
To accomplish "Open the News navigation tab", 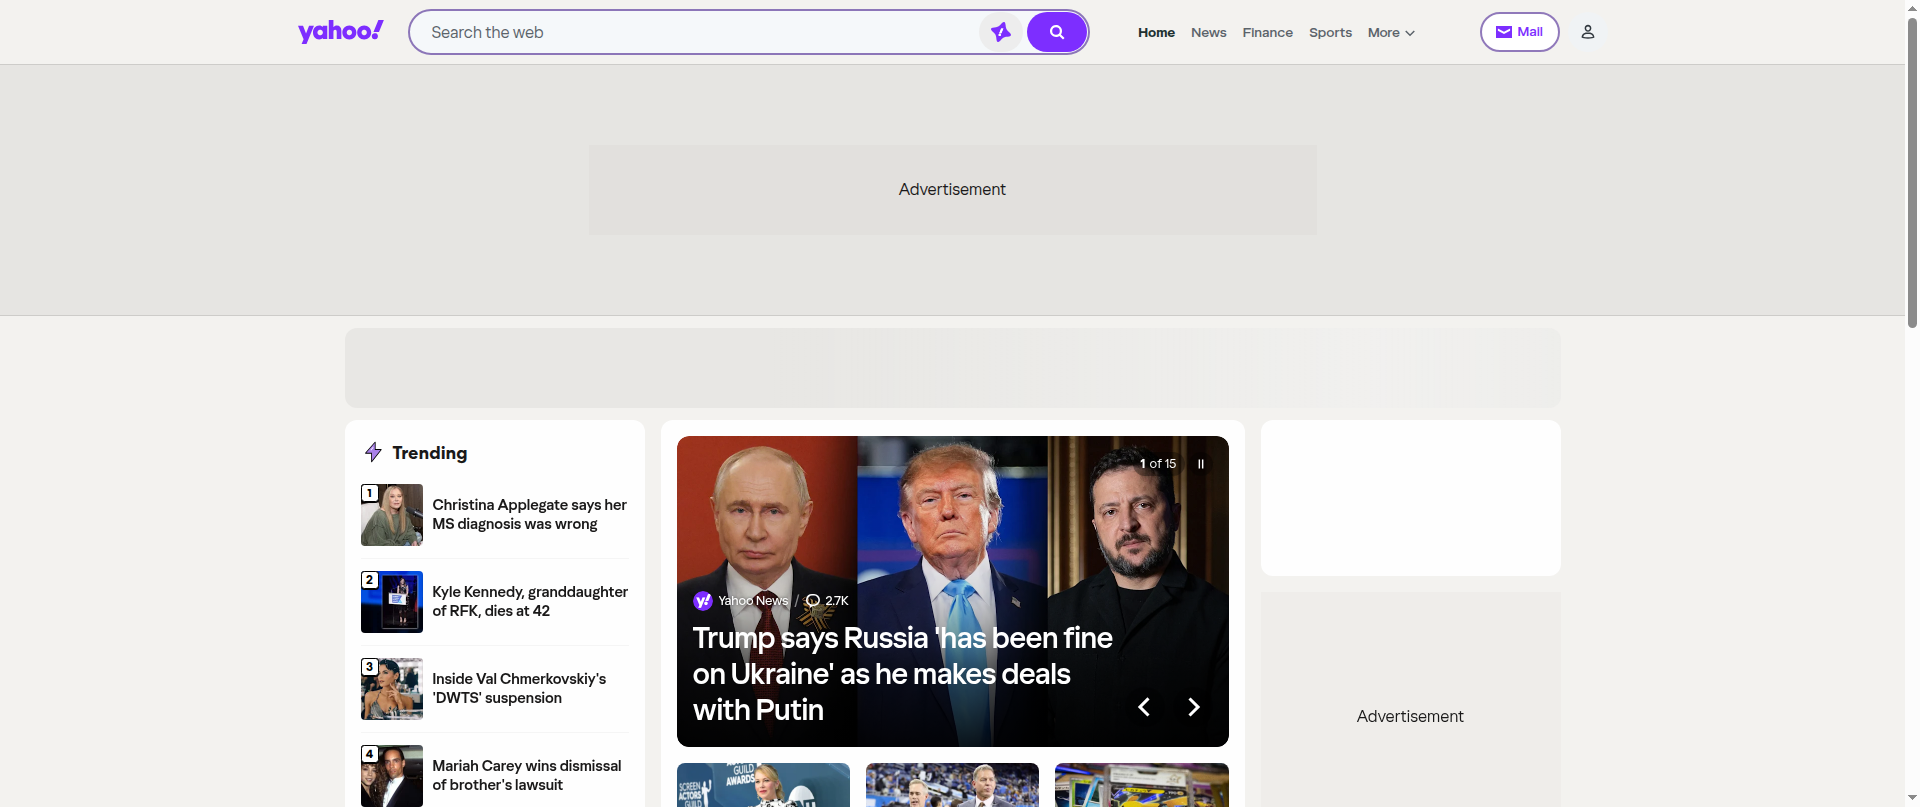I will click(1208, 33).
